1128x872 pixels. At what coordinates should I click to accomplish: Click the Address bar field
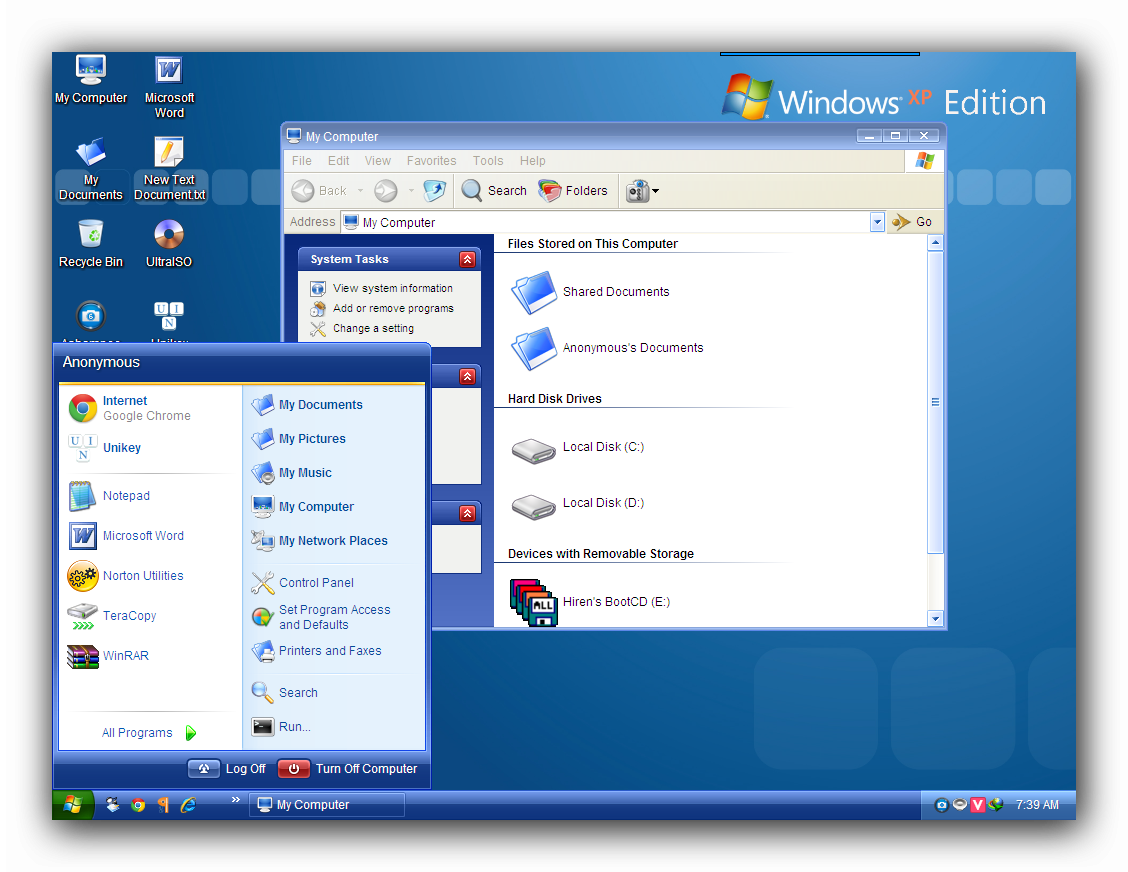(x=604, y=222)
